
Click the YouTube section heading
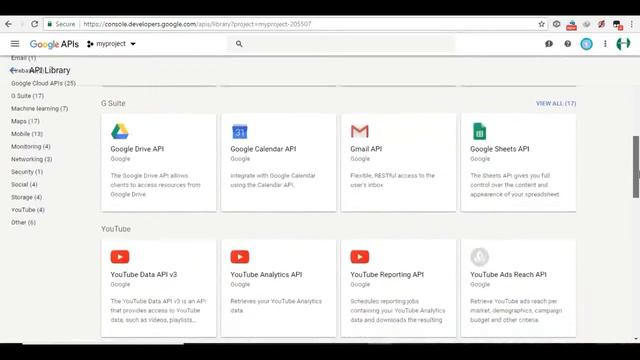(116, 229)
